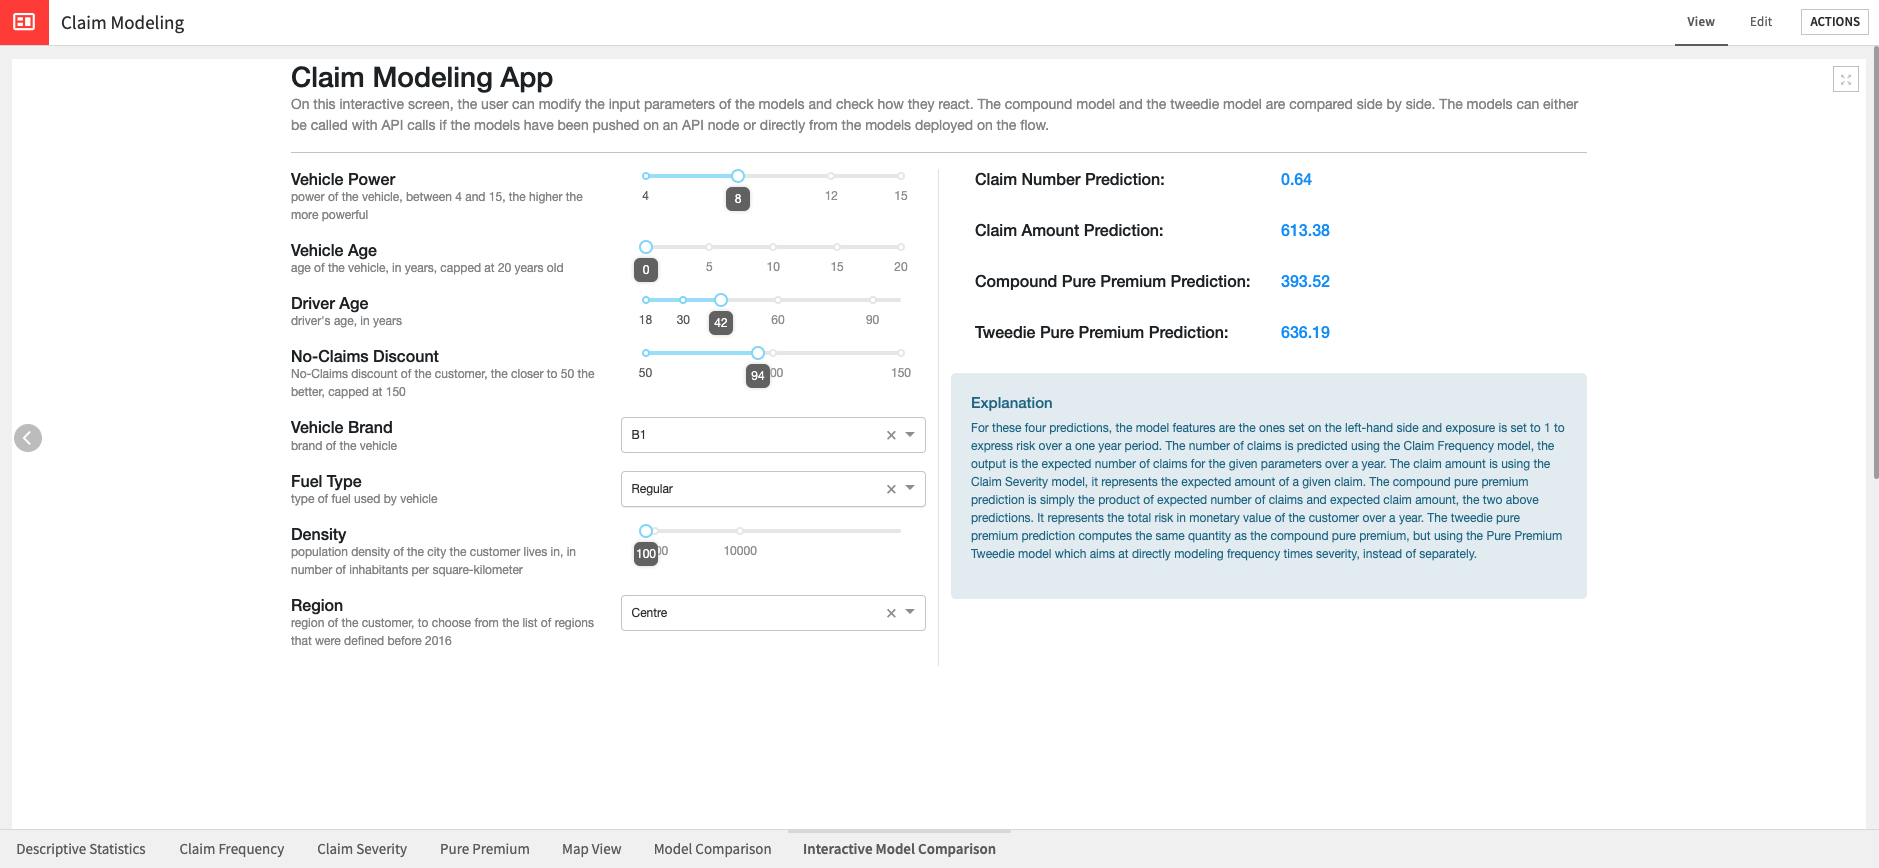Click the previous slide arrow circle
Image resolution: width=1879 pixels, height=868 pixels.
tap(28, 438)
